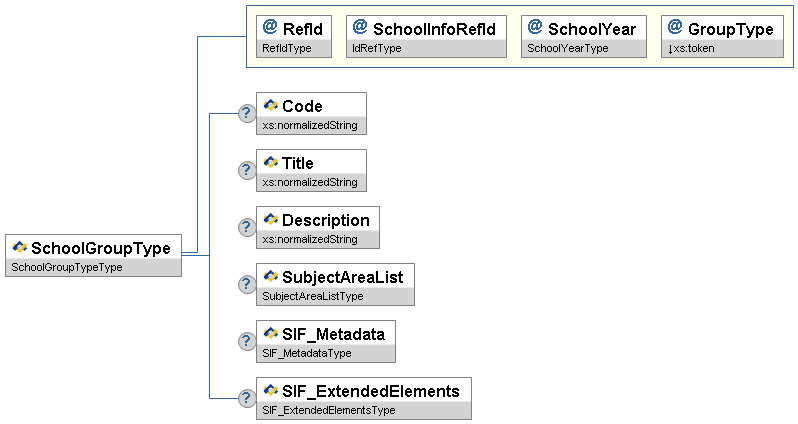This screenshot has width=798, height=424.
Task: Click the question mark icon beside SIF_ExtendedElements
Action: [247, 398]
